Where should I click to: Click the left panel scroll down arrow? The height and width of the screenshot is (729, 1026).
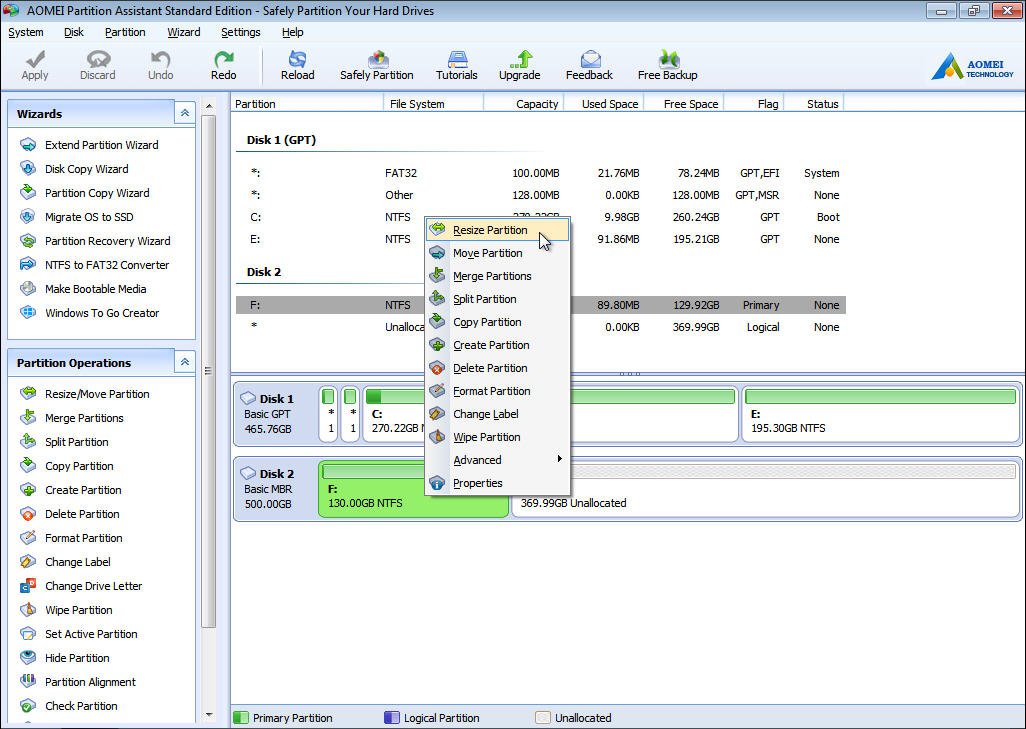point(209,714)
